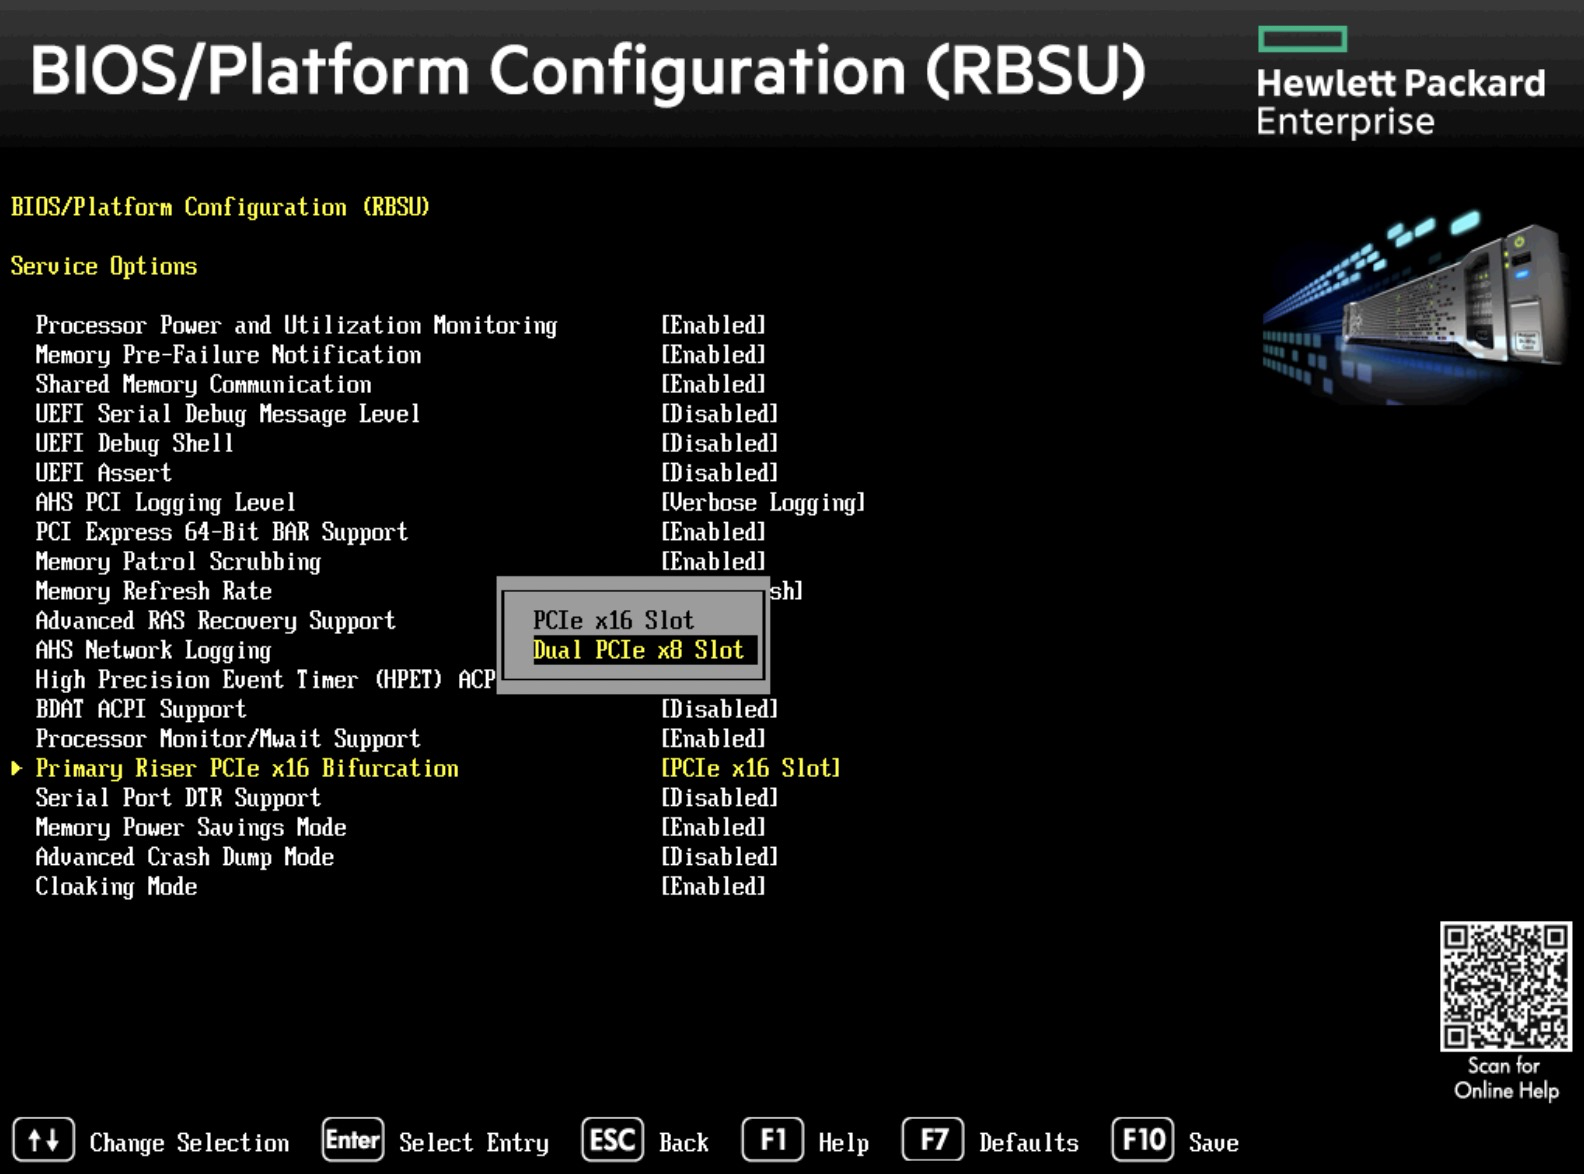Image resolution: width=1584 pixels, height=1174 pixels.
Task: Toggle UEFI Debug Shell Disabled value
Action: point(719,444)
